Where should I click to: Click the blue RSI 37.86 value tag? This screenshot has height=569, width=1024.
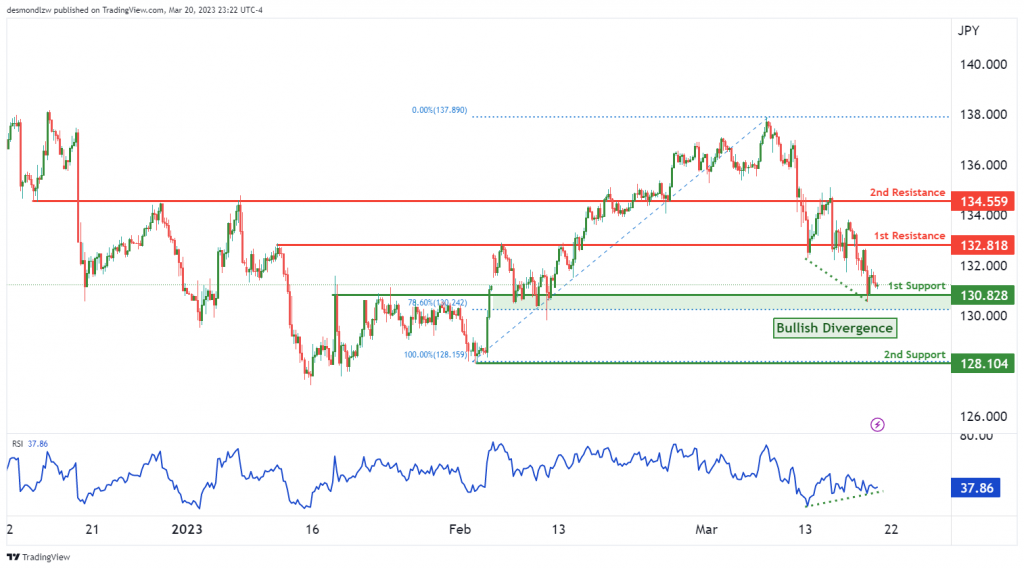[976, 488]
